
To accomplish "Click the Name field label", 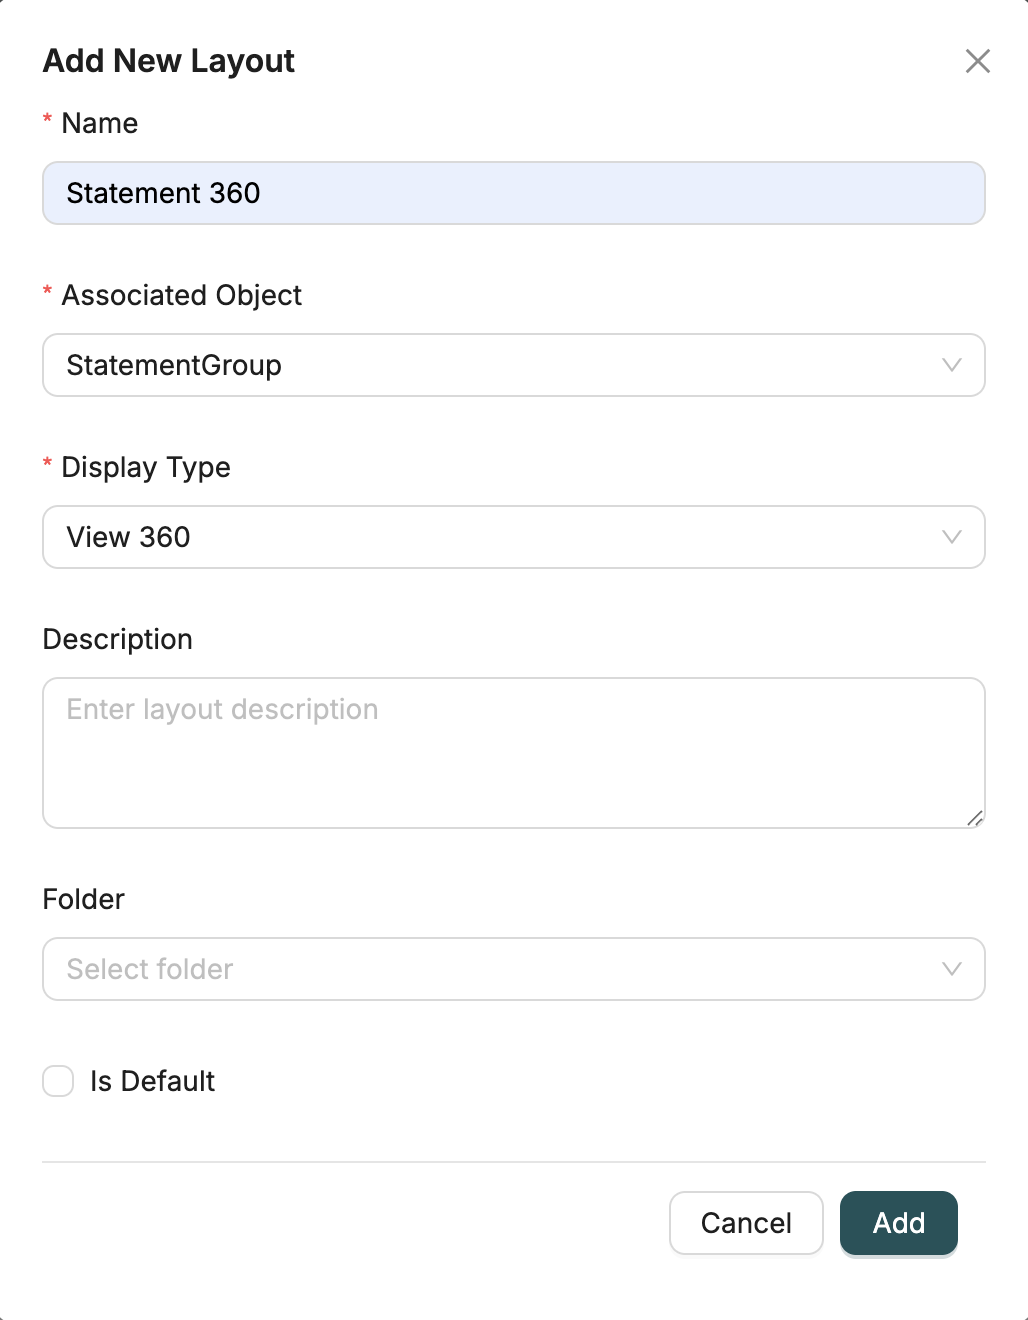I will (99, 123).
